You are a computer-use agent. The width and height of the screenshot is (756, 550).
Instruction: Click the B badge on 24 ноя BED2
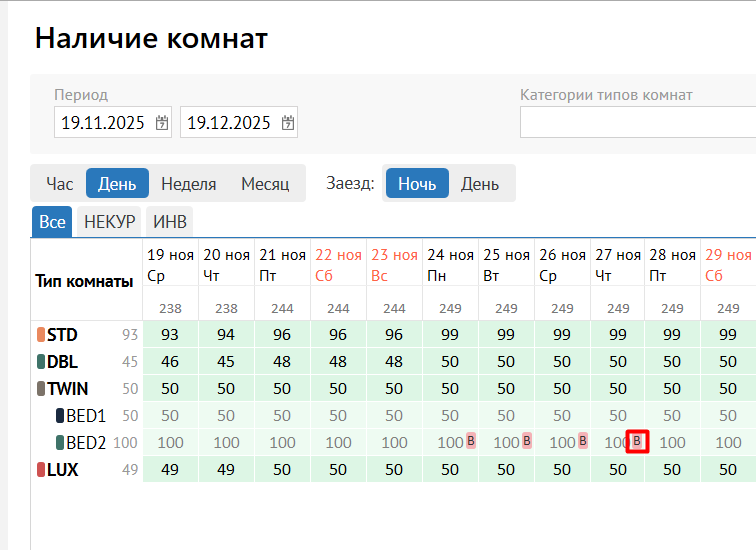[471, 441]
